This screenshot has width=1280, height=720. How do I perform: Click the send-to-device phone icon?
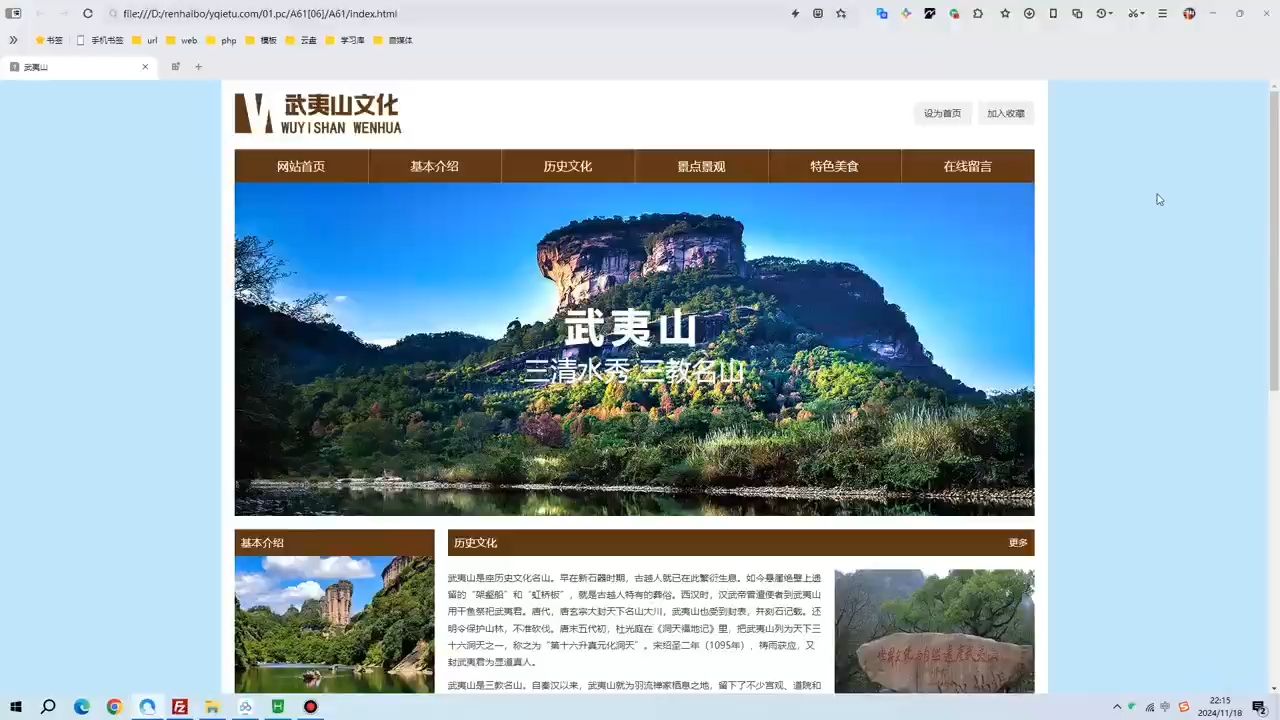tap(1053, 14)
